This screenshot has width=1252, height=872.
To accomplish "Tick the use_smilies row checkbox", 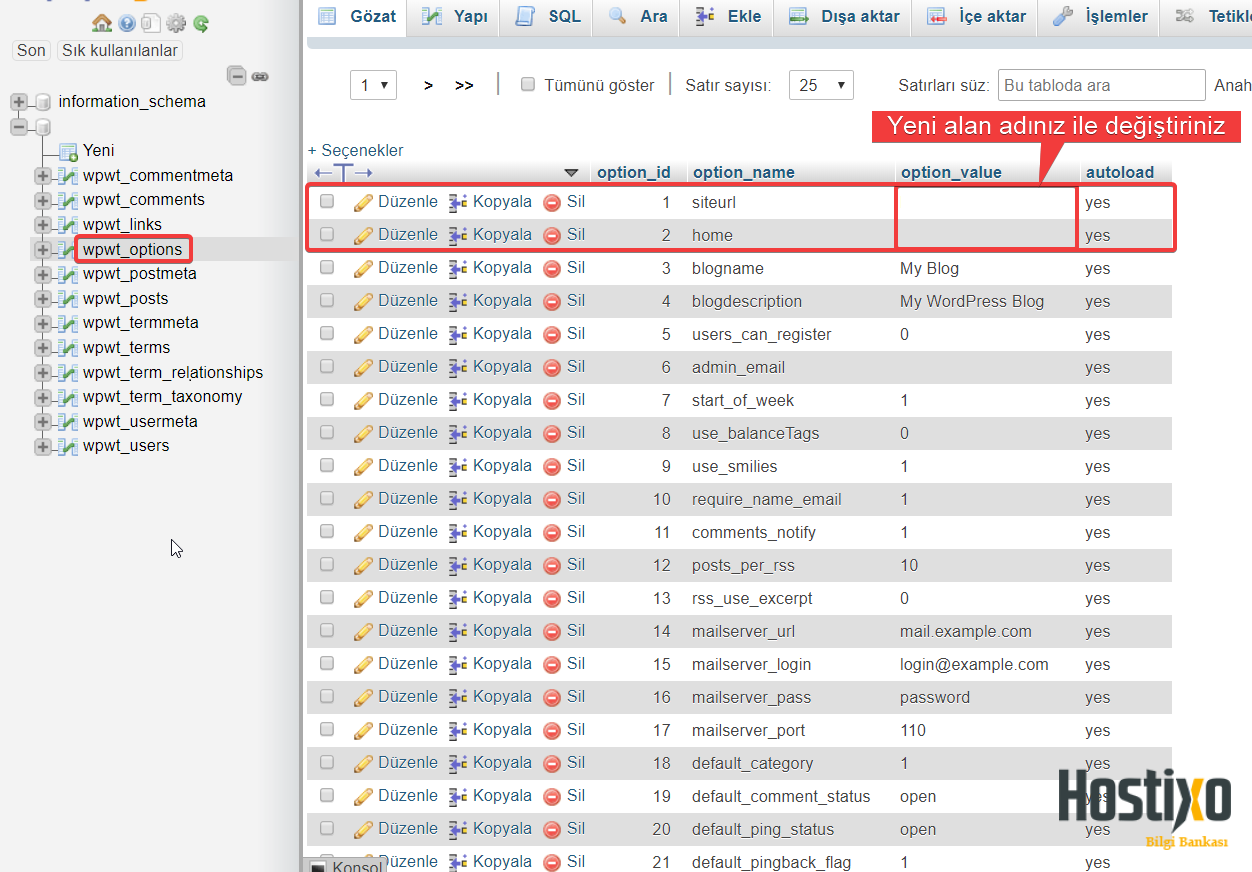I will [327, 466].
